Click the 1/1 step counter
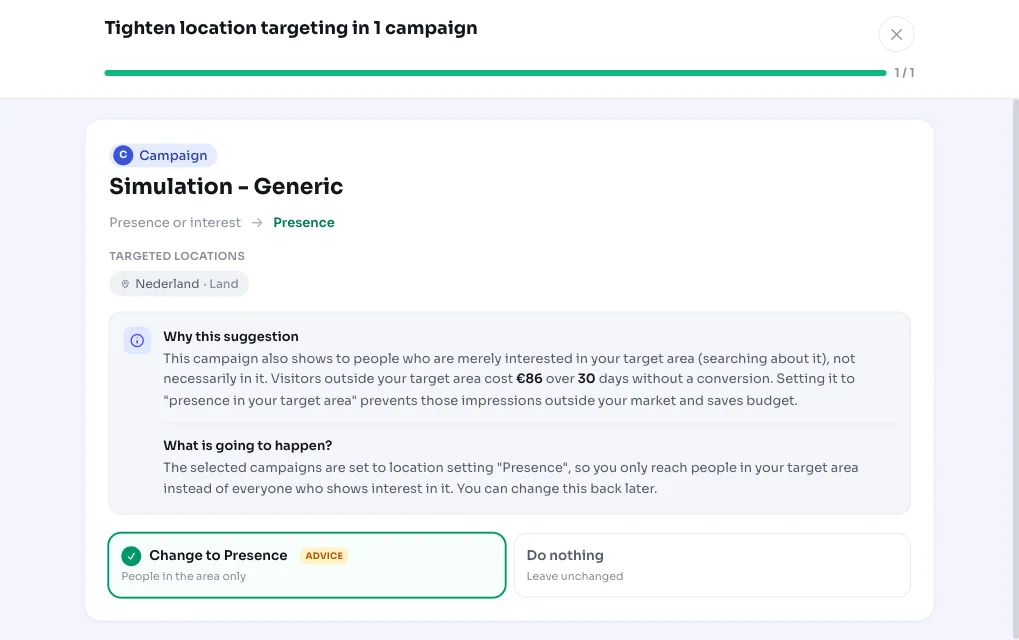 click(904, 73)
